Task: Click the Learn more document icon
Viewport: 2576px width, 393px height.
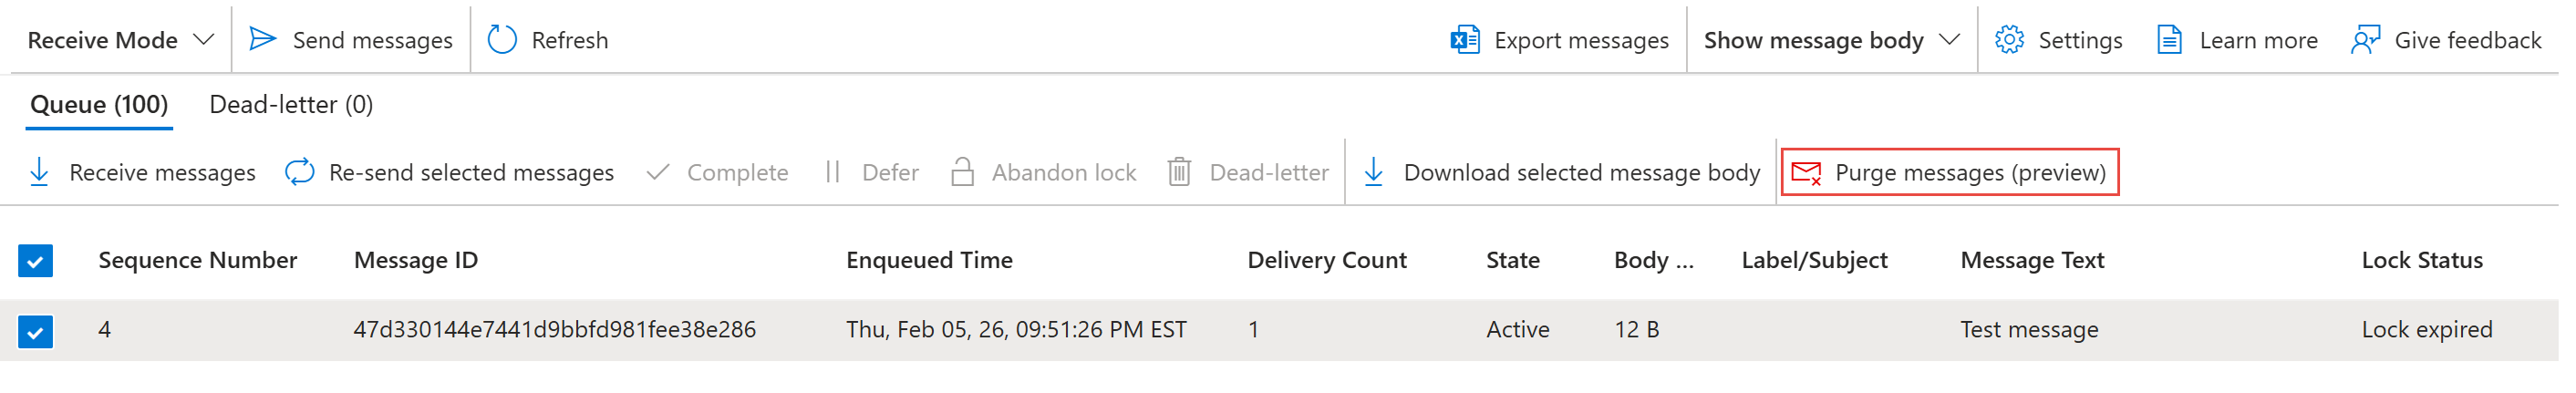Action: pyautogui.click(x=2169, y=40)
